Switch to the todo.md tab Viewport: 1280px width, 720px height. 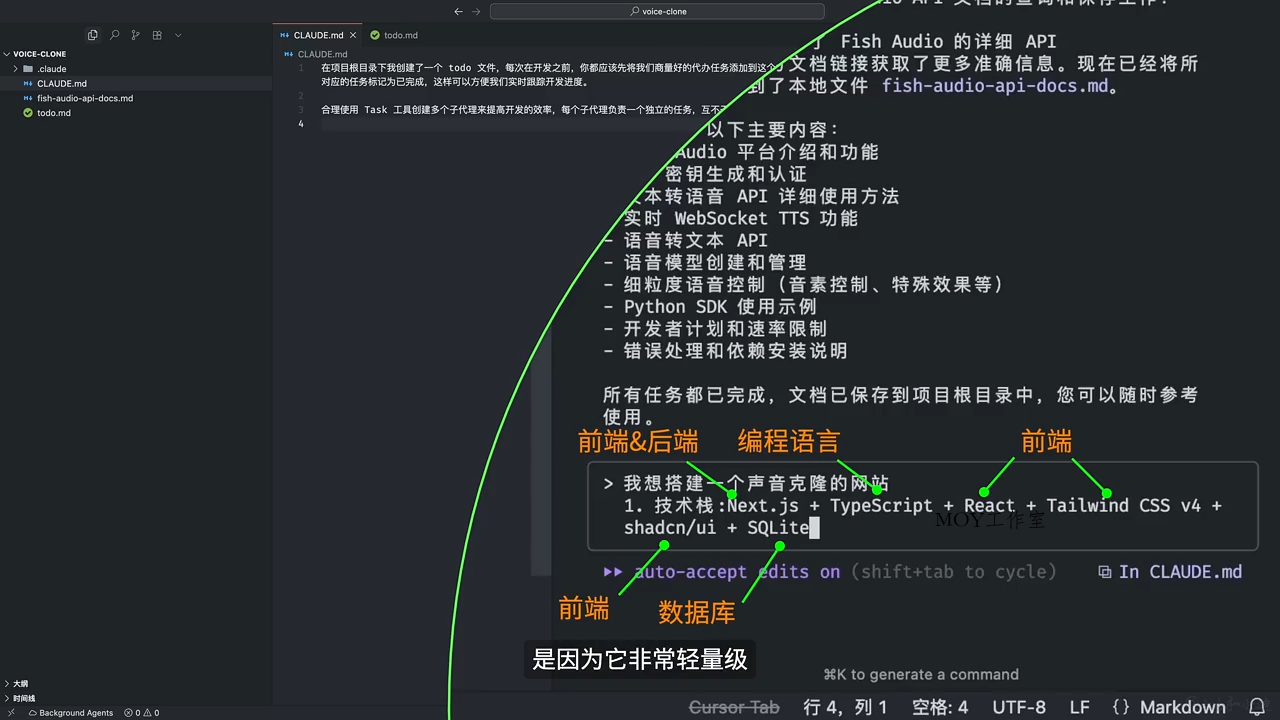(398, 35)
